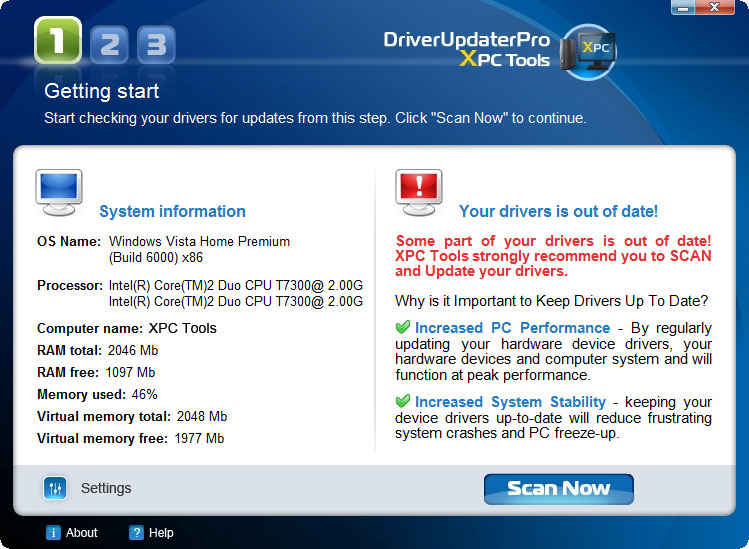Click the '2048 Mb' virtual memory total value
This screenshot has height=549, width=749.
coord(202,416)
